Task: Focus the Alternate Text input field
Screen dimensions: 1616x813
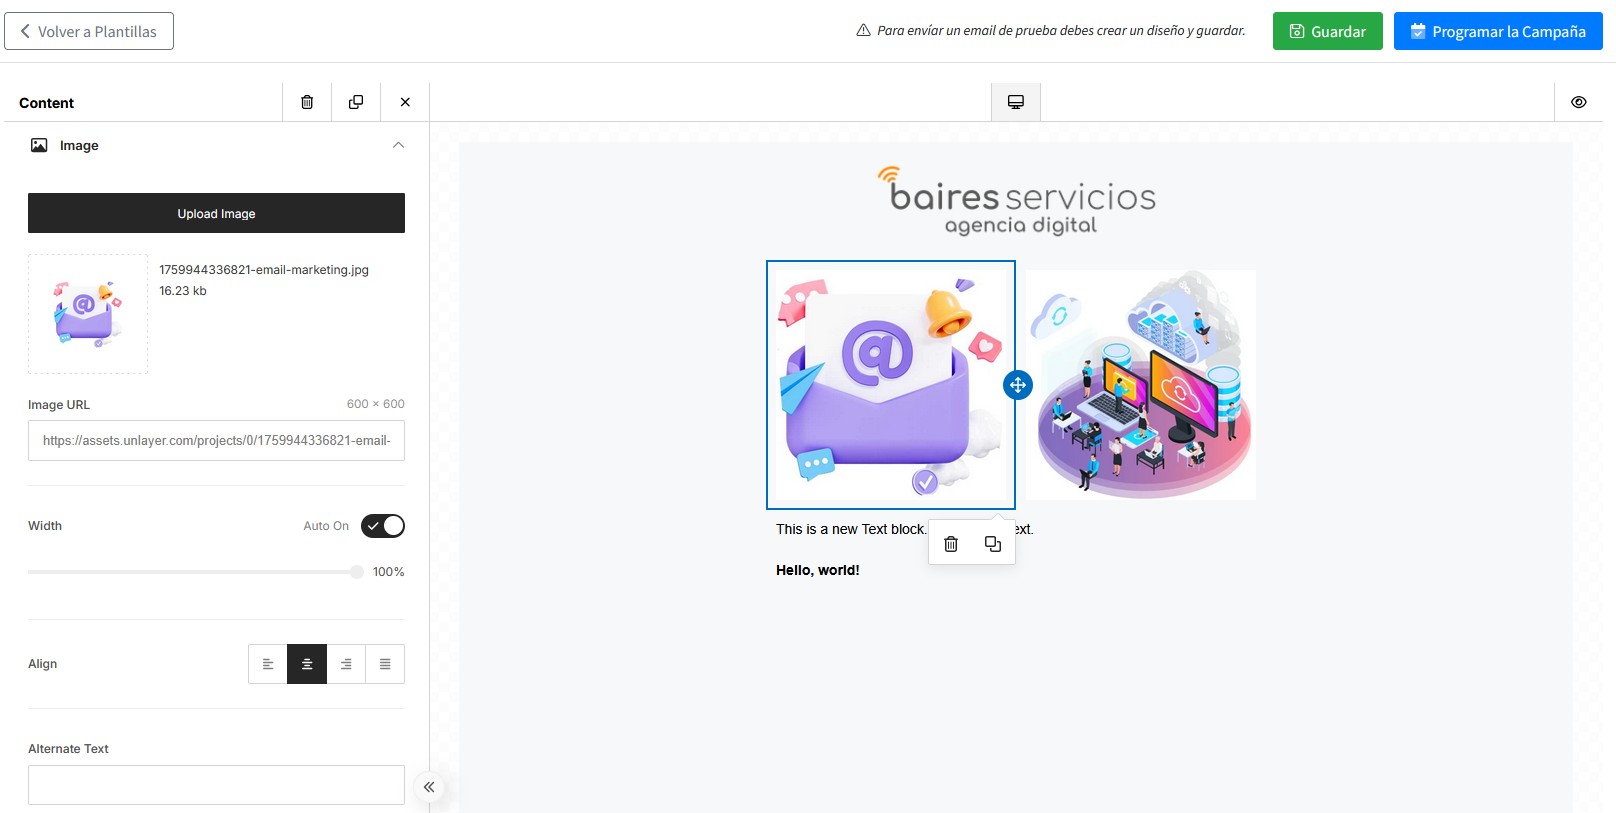Action: (x=216, y=785)
